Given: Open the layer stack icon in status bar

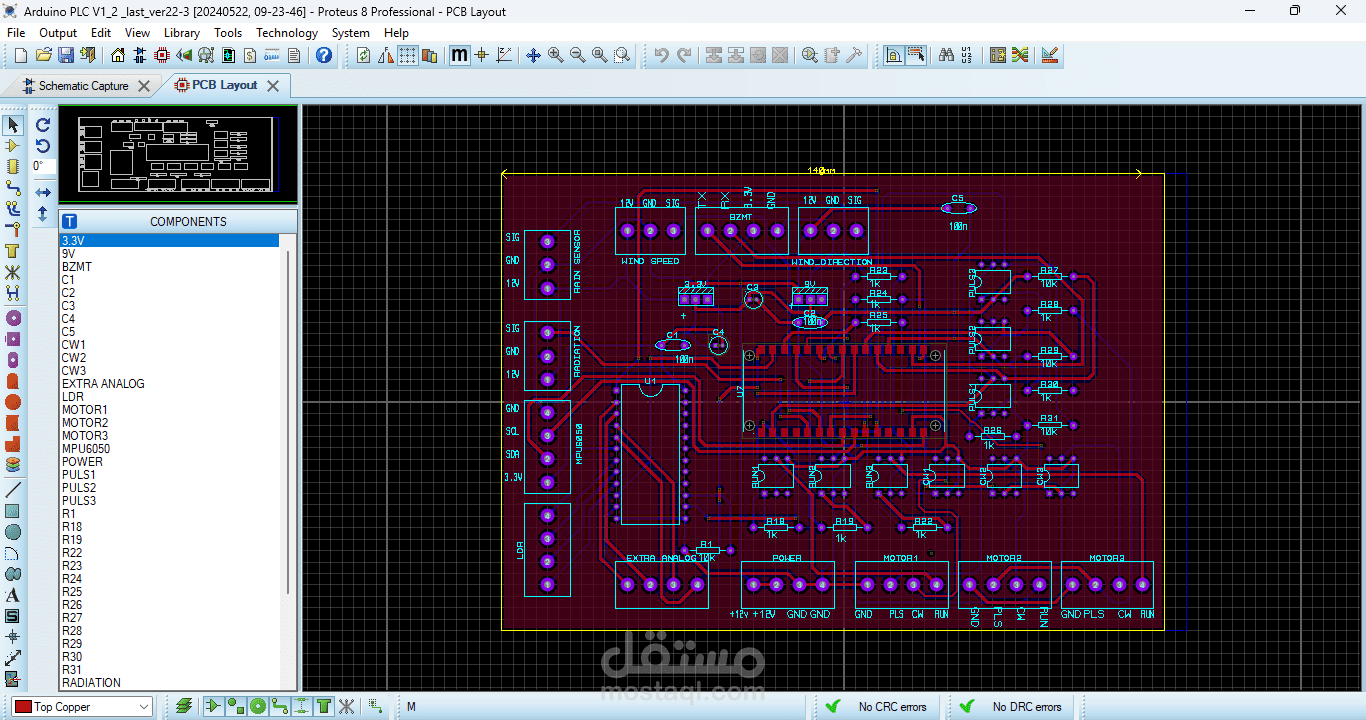Looking at the screenshot, I should 184,707.
